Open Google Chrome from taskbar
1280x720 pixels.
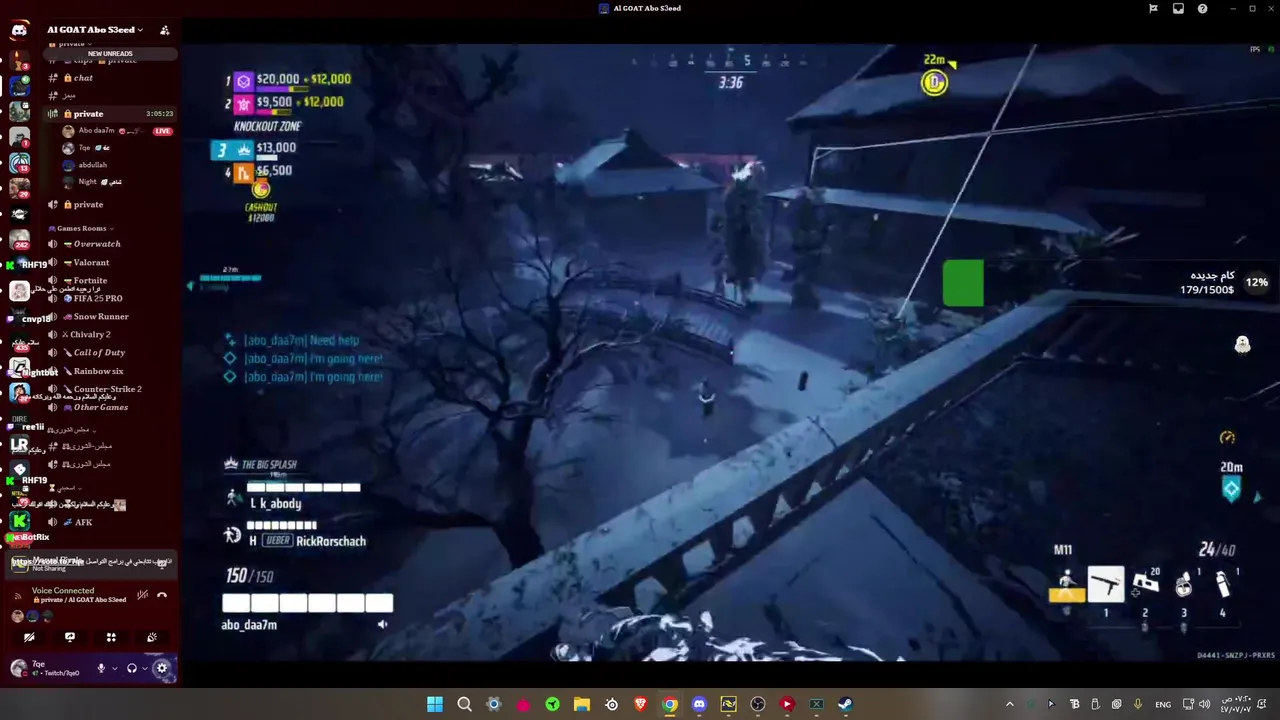click(670, 704)
